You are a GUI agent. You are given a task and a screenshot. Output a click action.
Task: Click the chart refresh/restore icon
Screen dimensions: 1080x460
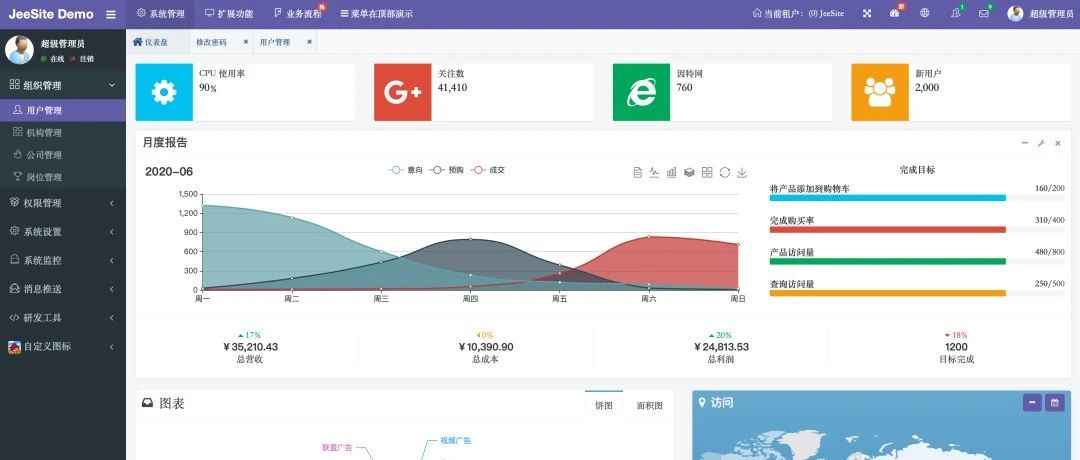(x=725, y=172)
